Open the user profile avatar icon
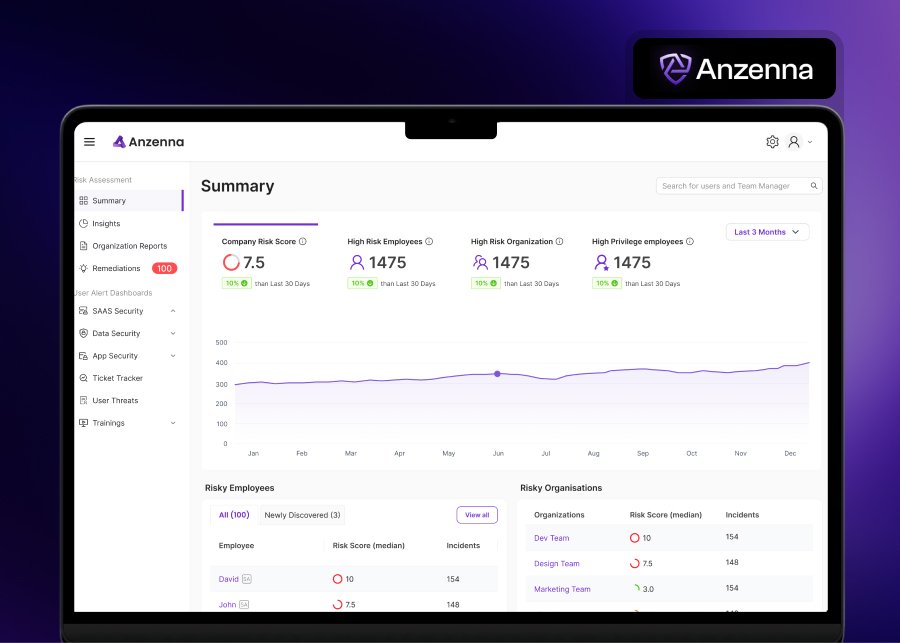The height and width of the screenshot is (643, 900). [x=794, y=142]
